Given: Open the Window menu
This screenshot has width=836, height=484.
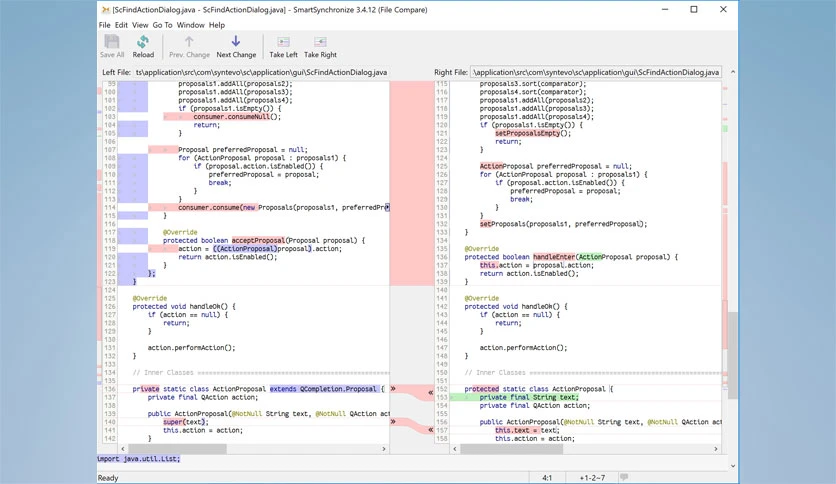Looking at the screenshot, I should (190, 25).
